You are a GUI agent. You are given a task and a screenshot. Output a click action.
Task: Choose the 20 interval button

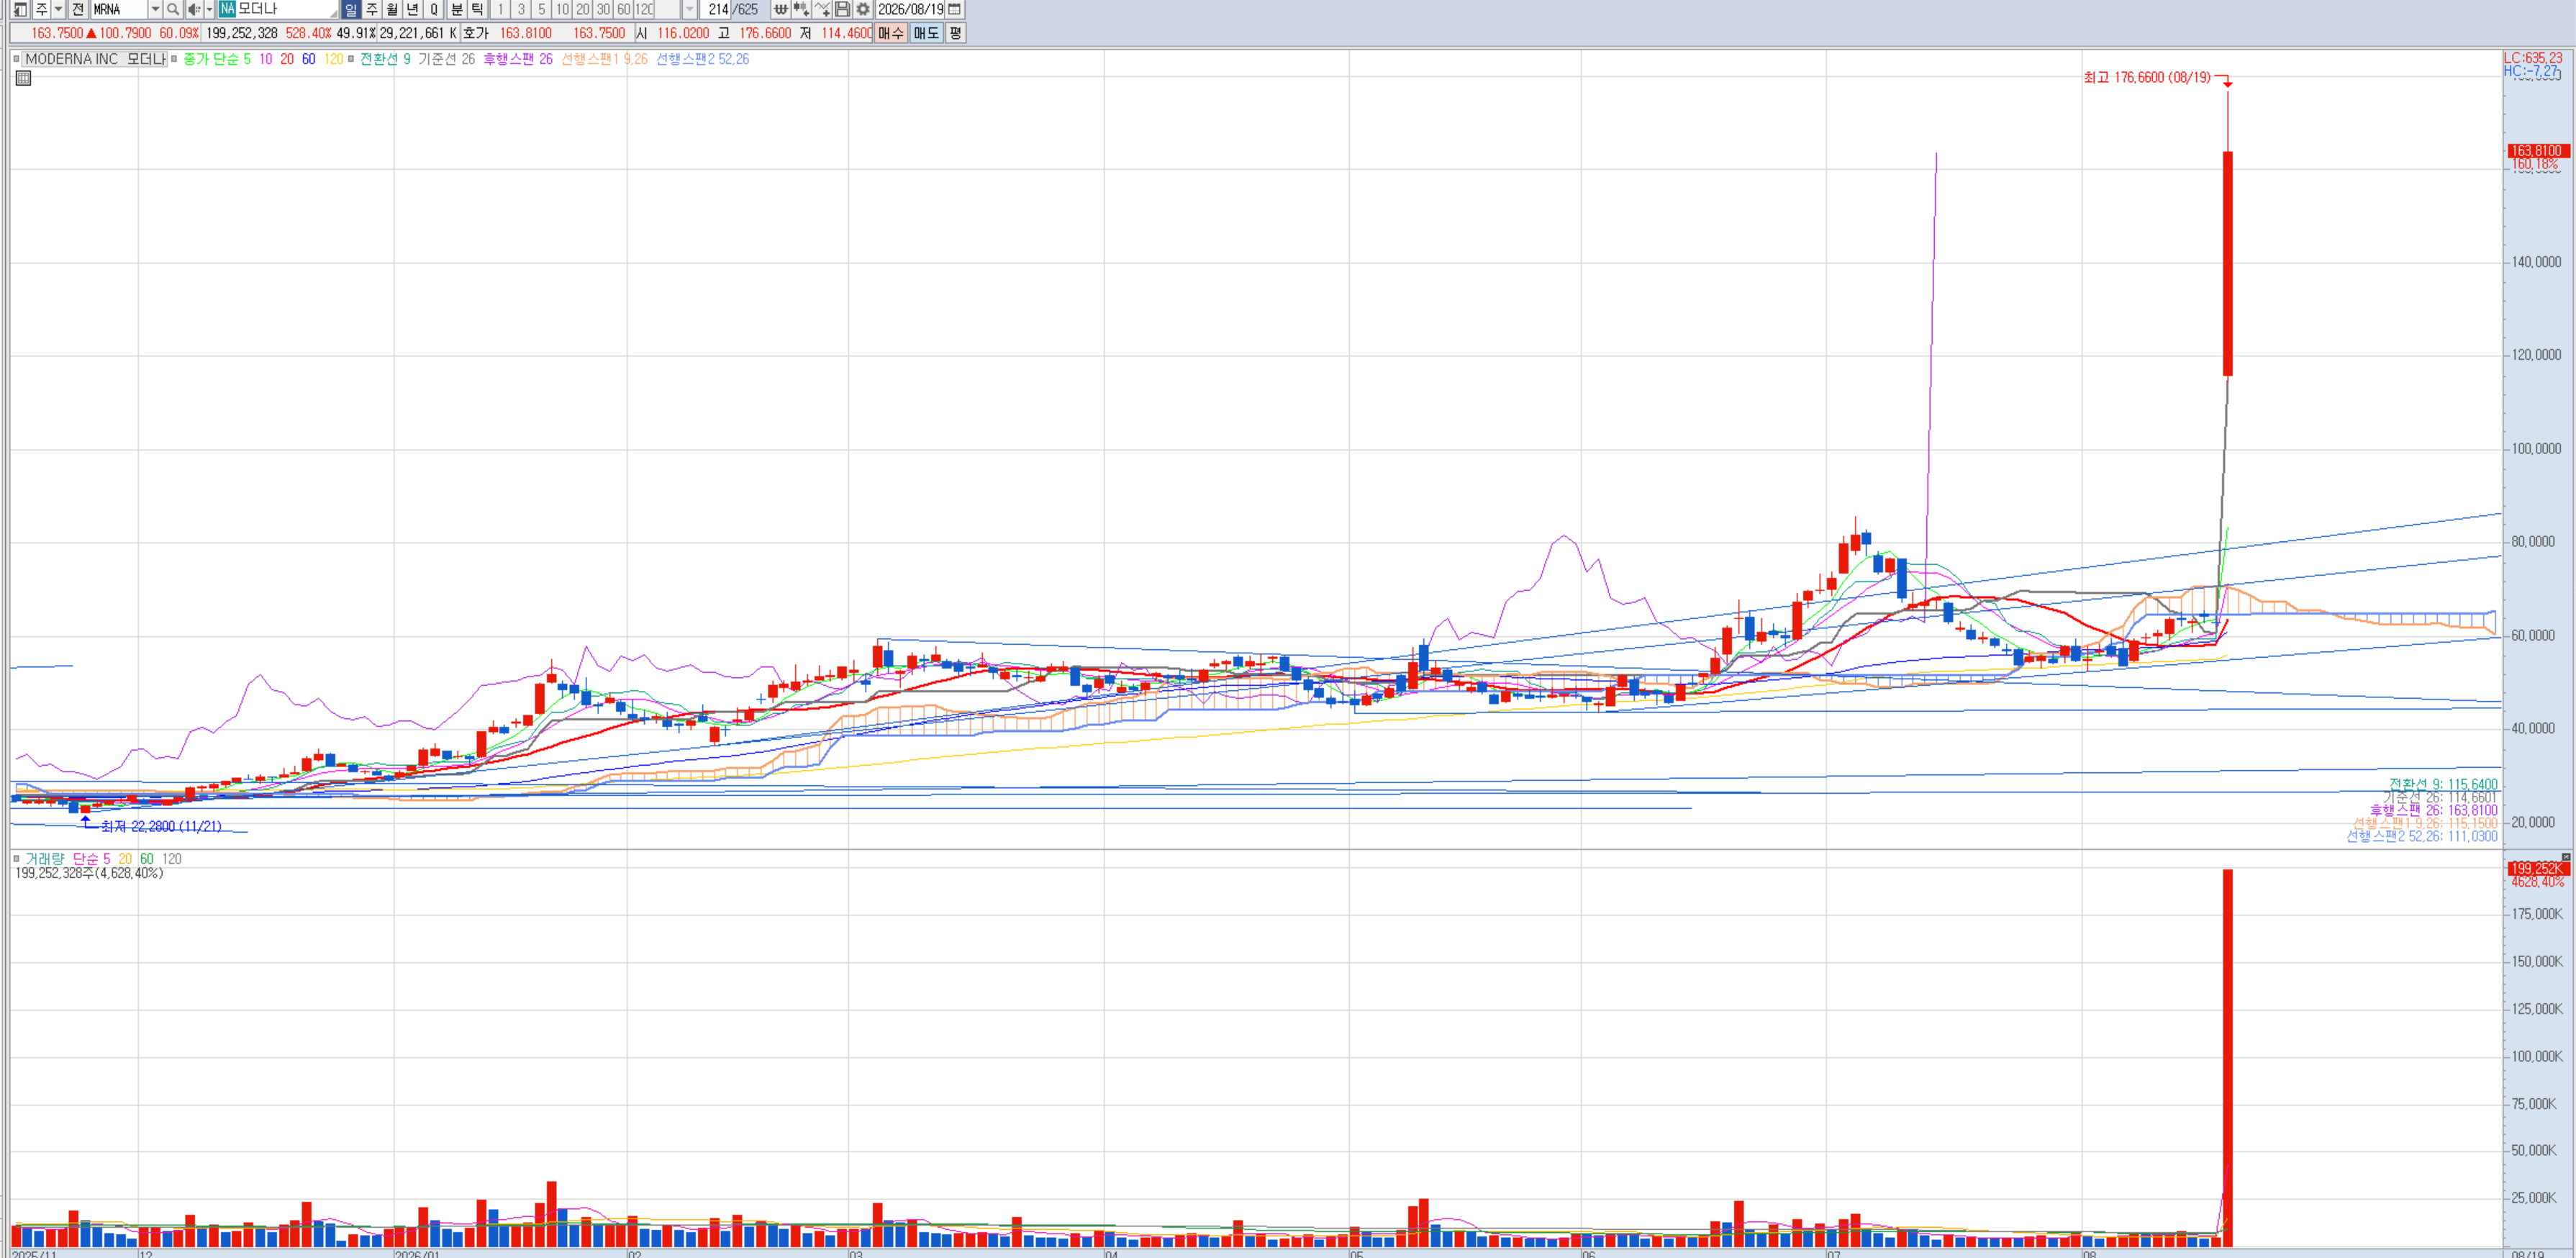[583, 9]
